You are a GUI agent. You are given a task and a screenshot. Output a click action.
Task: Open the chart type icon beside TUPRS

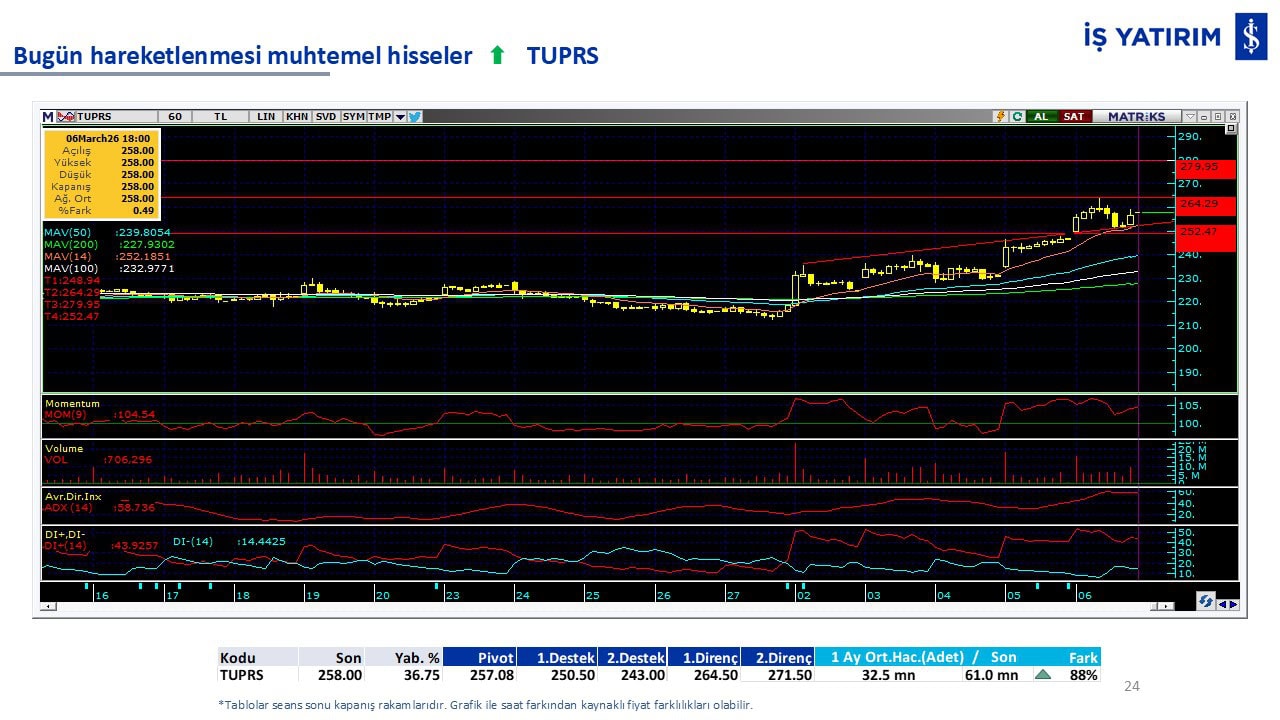point(66,116)
